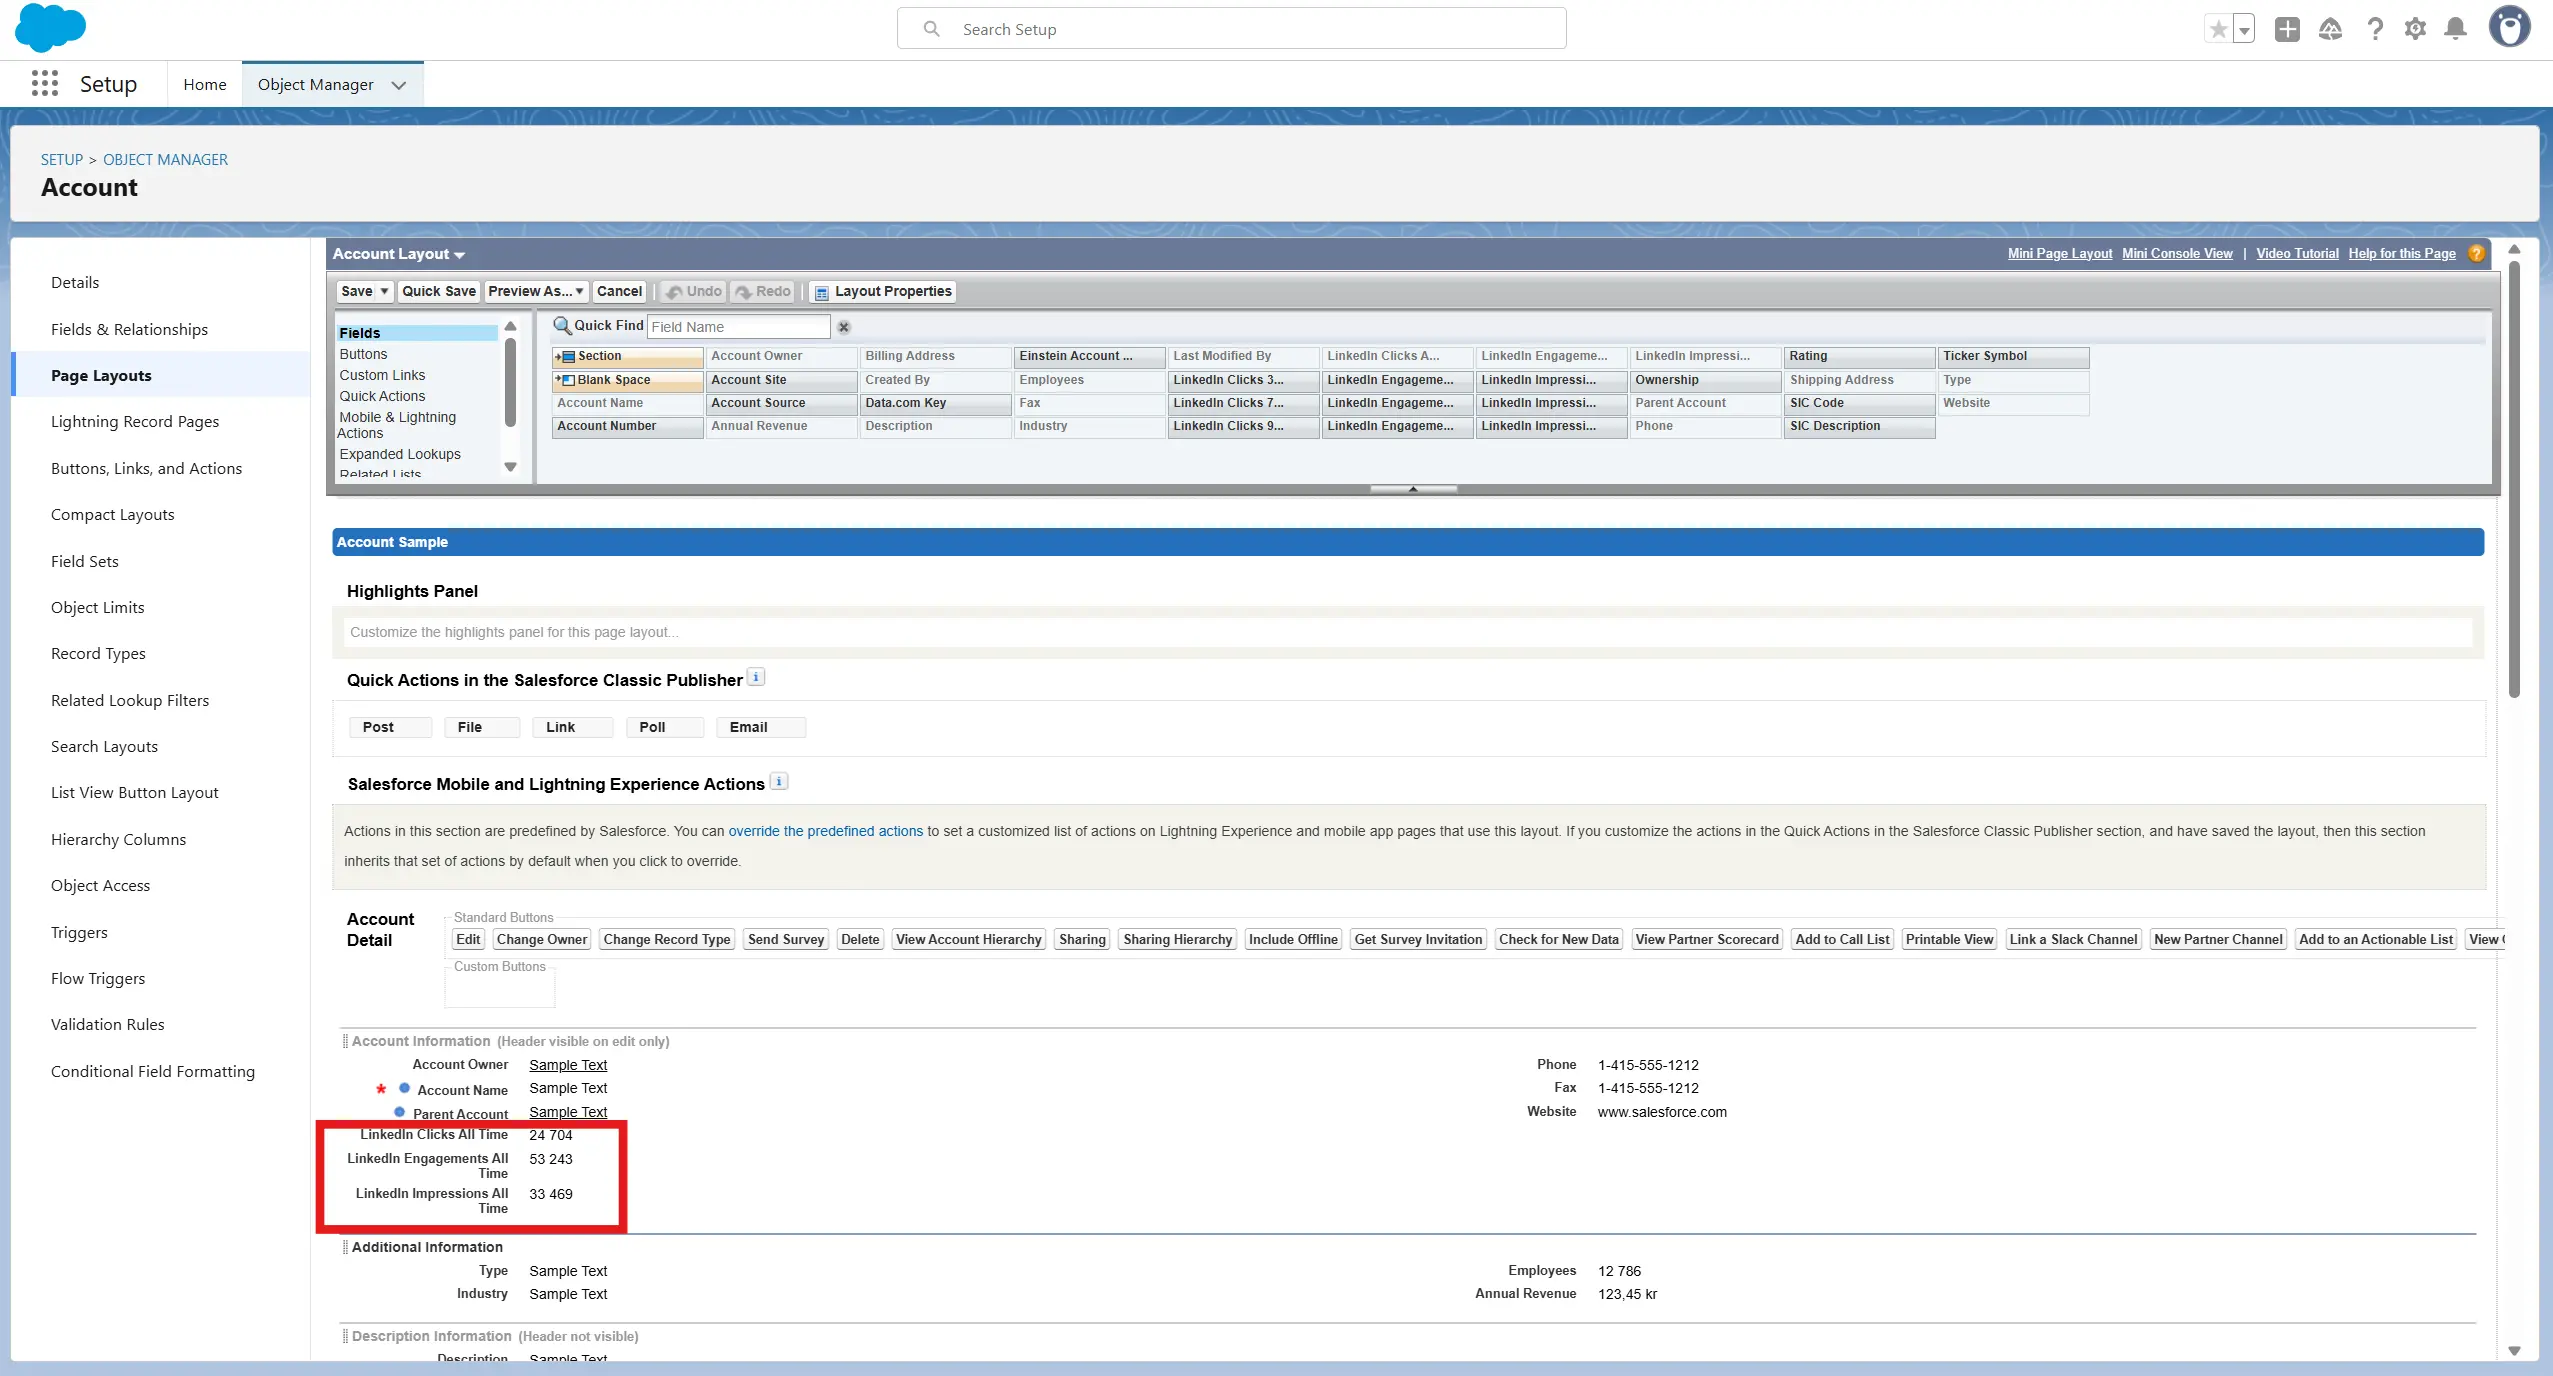Expand the Save button dropdown arrow

click(x=384, y=291)
